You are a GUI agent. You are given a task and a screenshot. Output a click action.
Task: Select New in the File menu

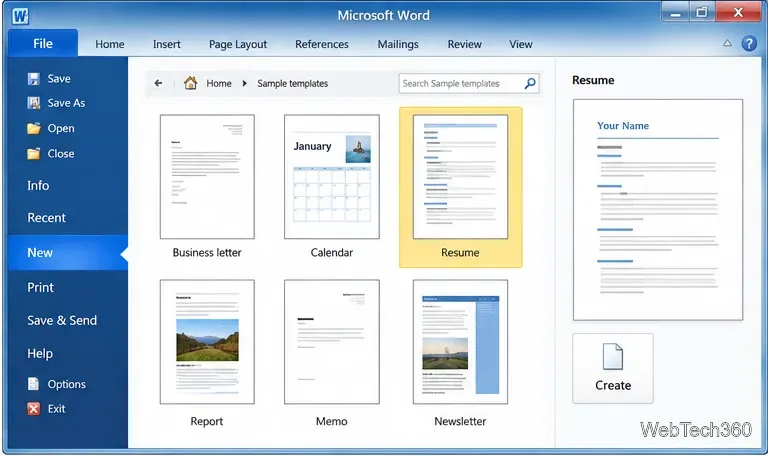68,253
